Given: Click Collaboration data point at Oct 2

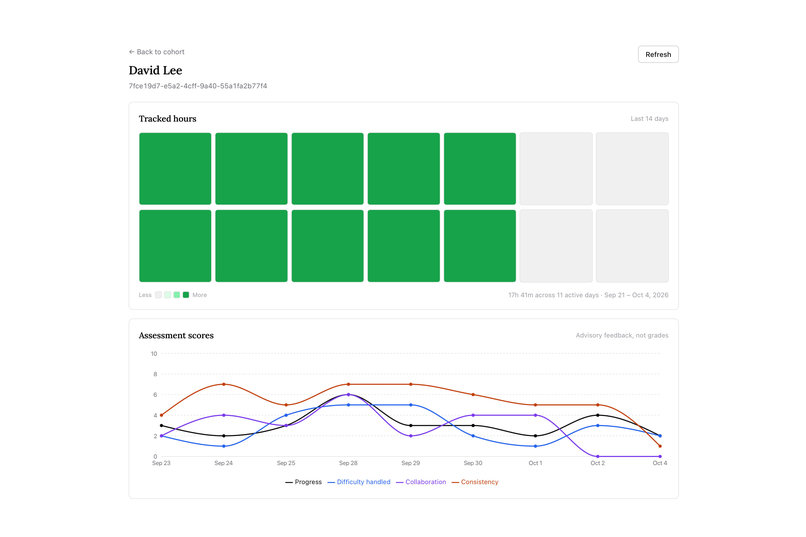Looking at the screenshot, I should pos(597,456).
